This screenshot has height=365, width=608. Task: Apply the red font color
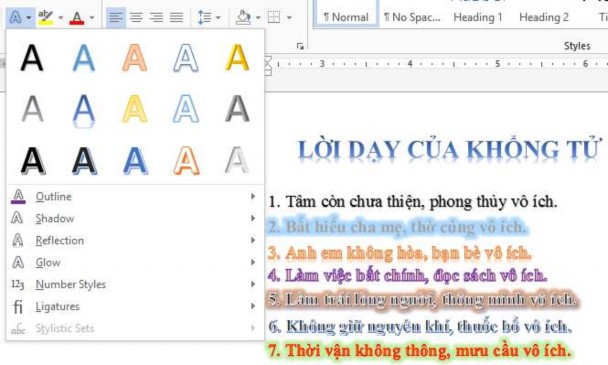point(77,18)
